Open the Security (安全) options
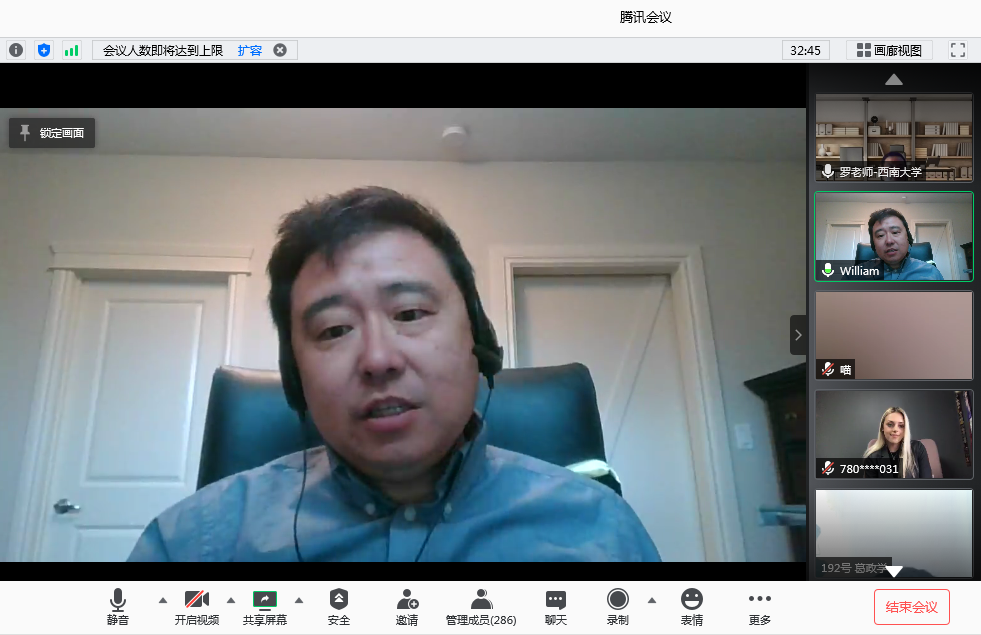Viewport: 981px width, 635px height. click(x=339, y=606)
